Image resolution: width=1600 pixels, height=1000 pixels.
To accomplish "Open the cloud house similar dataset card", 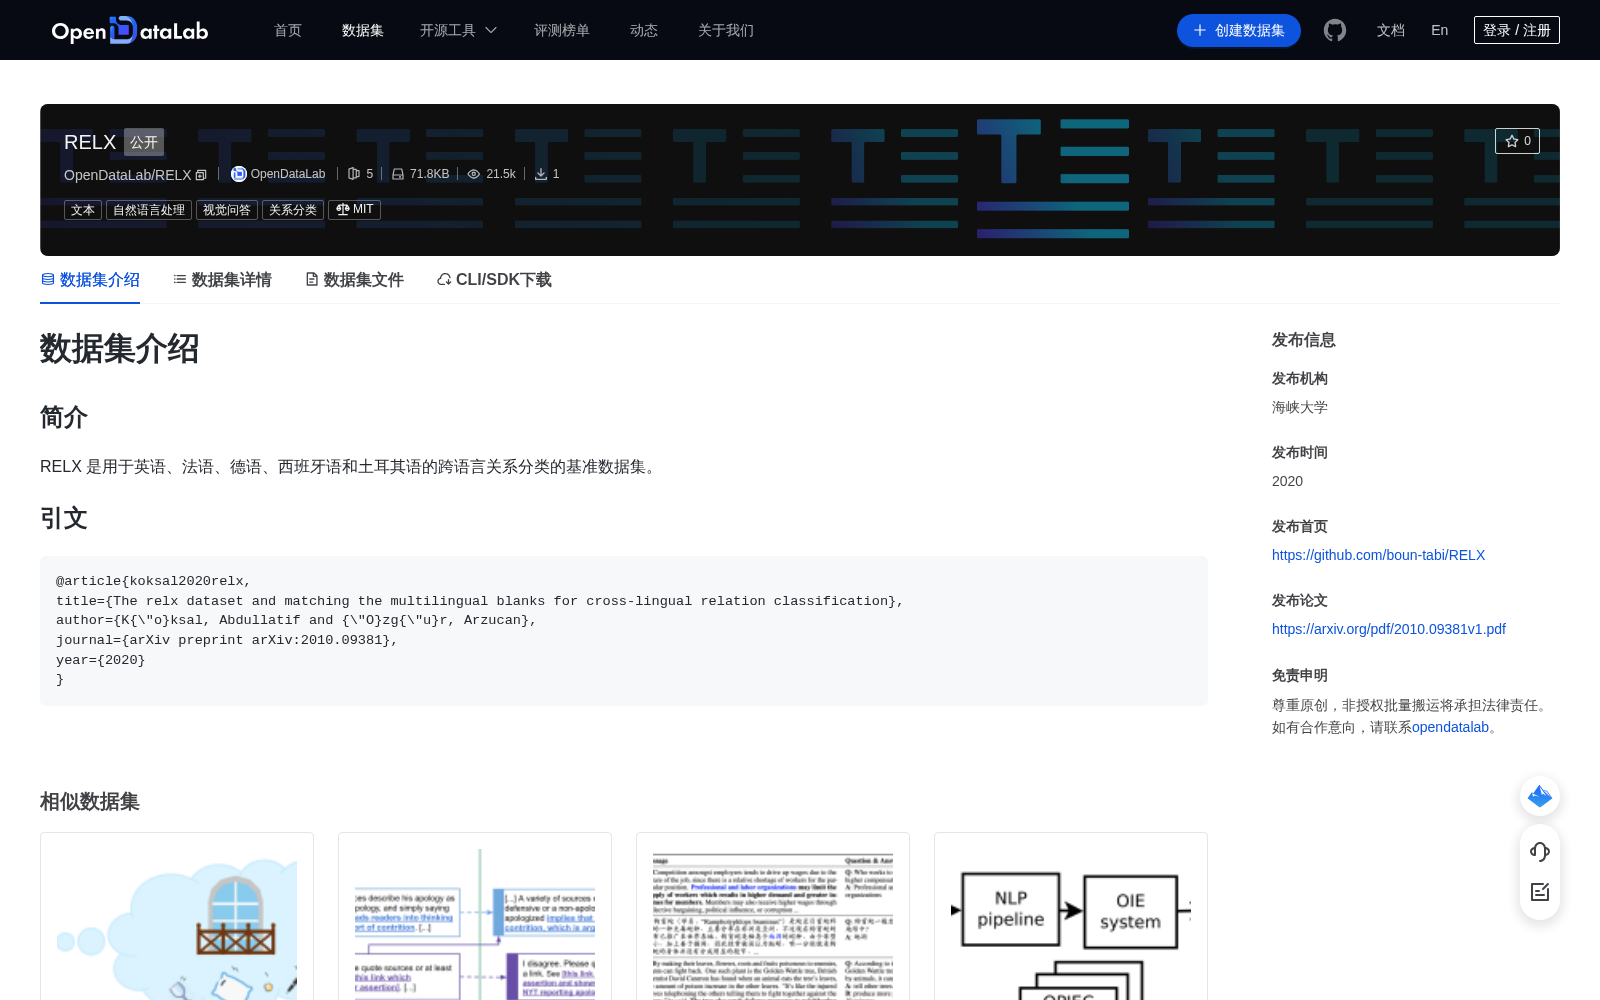I will 177,916.
